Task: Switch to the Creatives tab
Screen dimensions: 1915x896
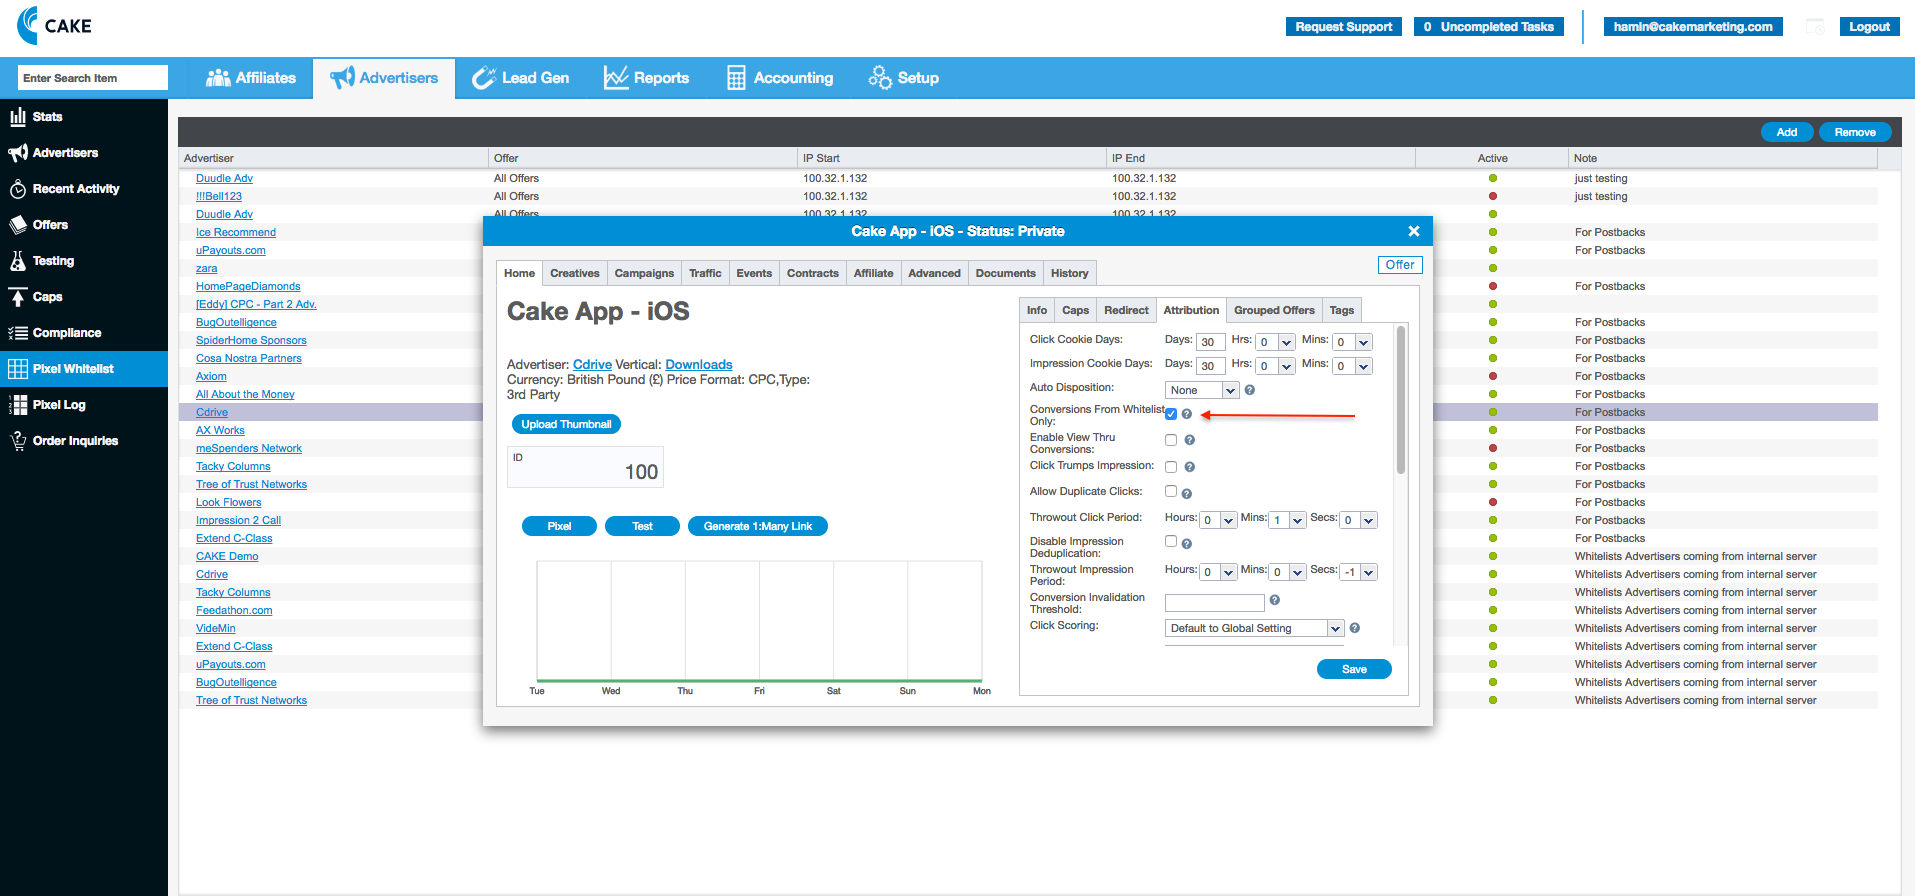Action: pyautogui.click(x=575, y=273)
